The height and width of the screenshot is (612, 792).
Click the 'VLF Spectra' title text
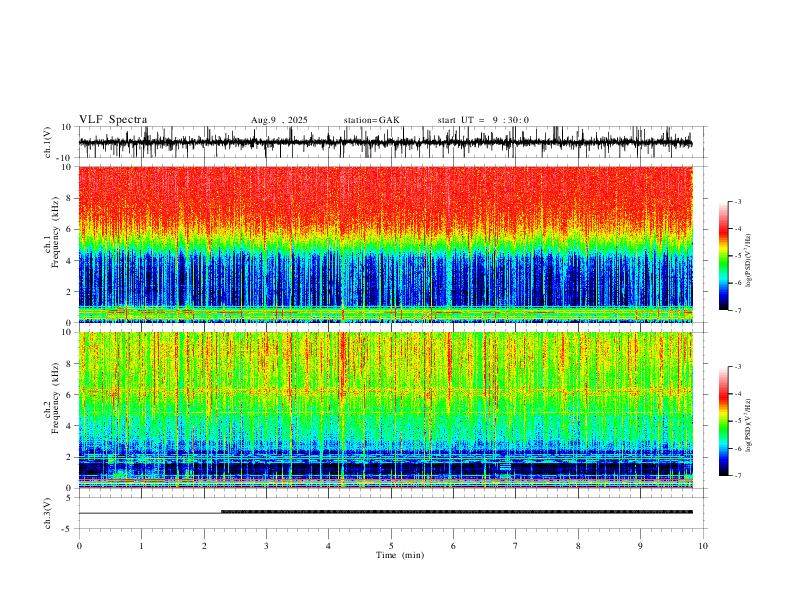click(113, 120)
